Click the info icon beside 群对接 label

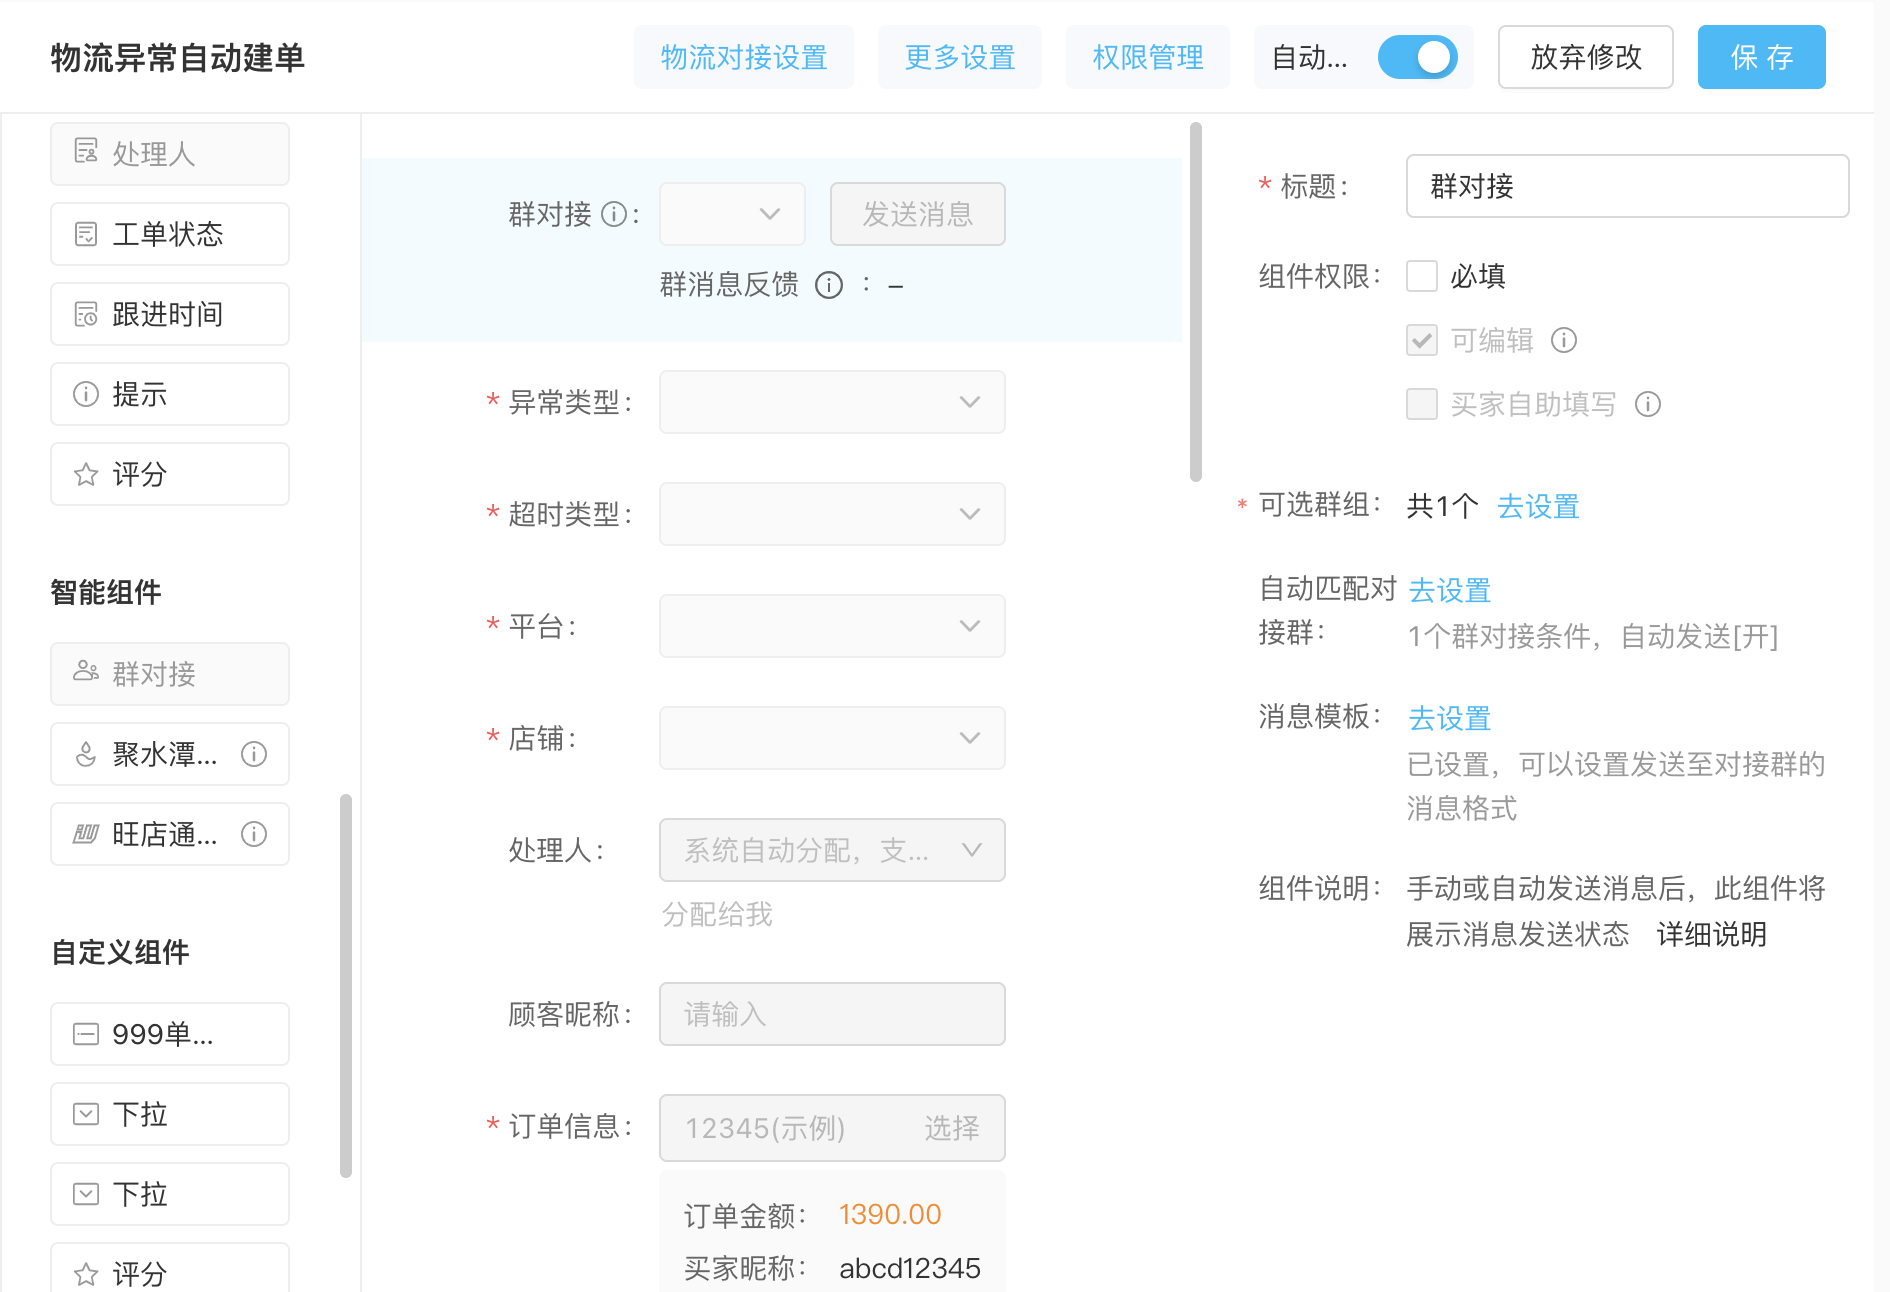pos(614,214)
